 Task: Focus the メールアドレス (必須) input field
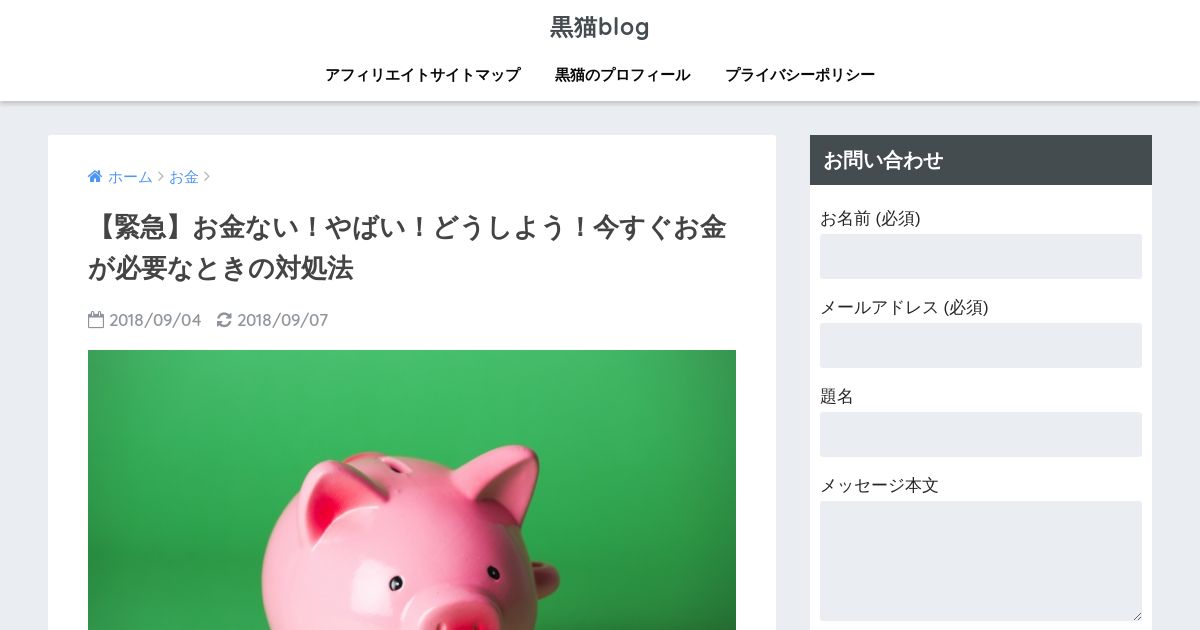point(981,346)
